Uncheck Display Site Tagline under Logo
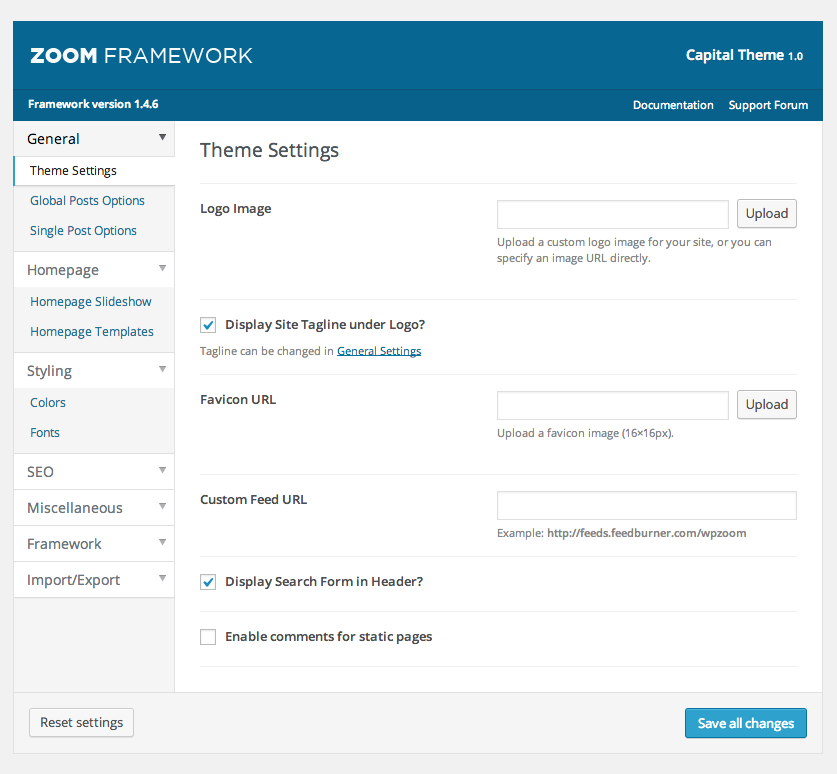 click(208, 325)
